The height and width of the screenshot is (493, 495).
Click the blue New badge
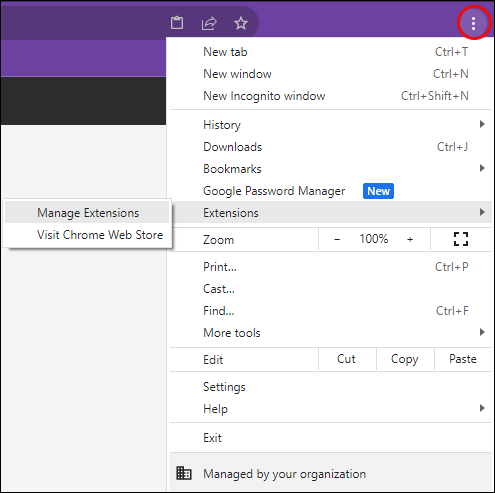pyautogui.click(x=378, y=191)
